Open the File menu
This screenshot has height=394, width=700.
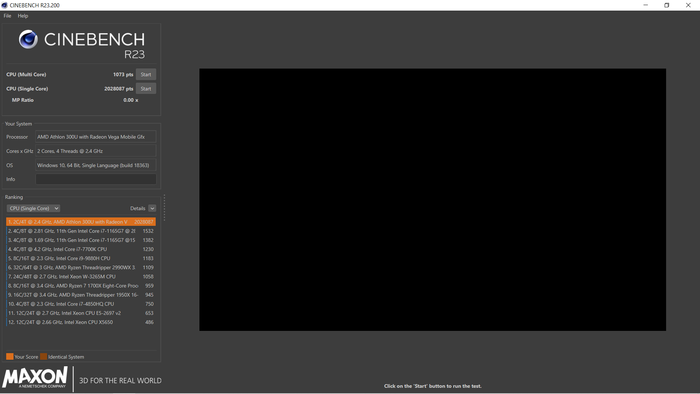[x=7, y=16]
